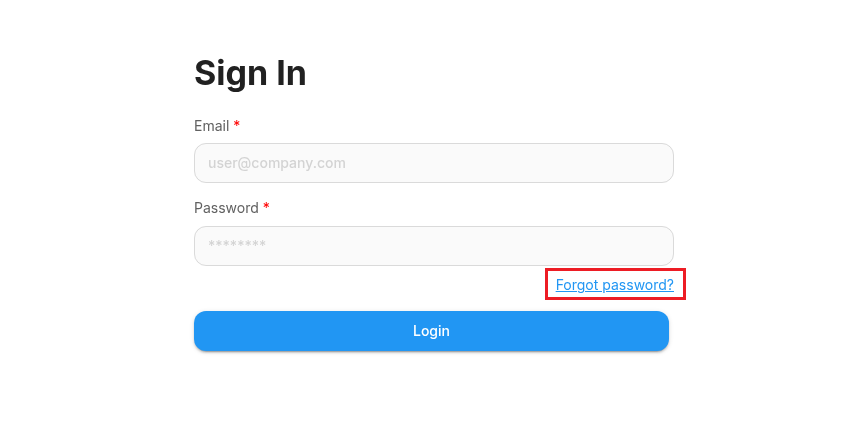The width and height of the screenshot is (842, 429).
Task: Submit the form using Login
Action: click(431, 331)
